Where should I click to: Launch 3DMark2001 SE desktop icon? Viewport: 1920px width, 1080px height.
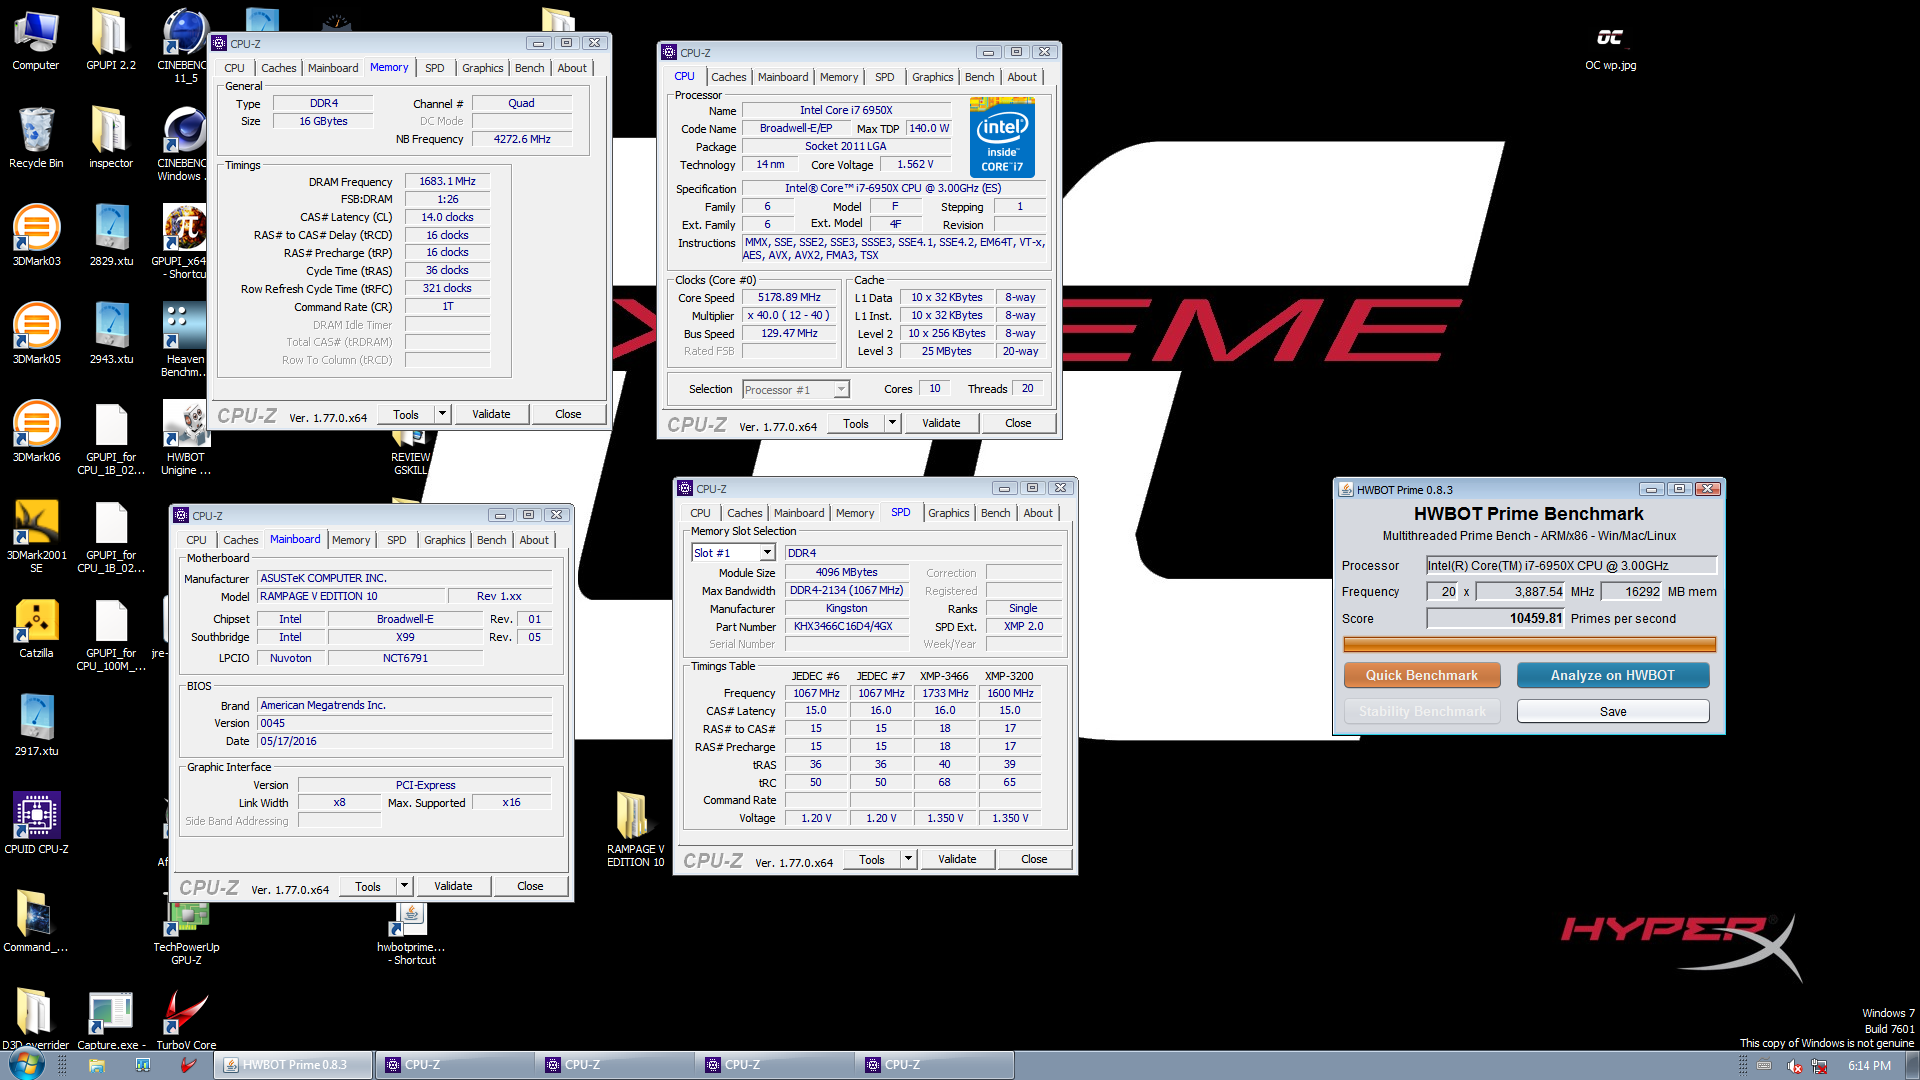36,536
